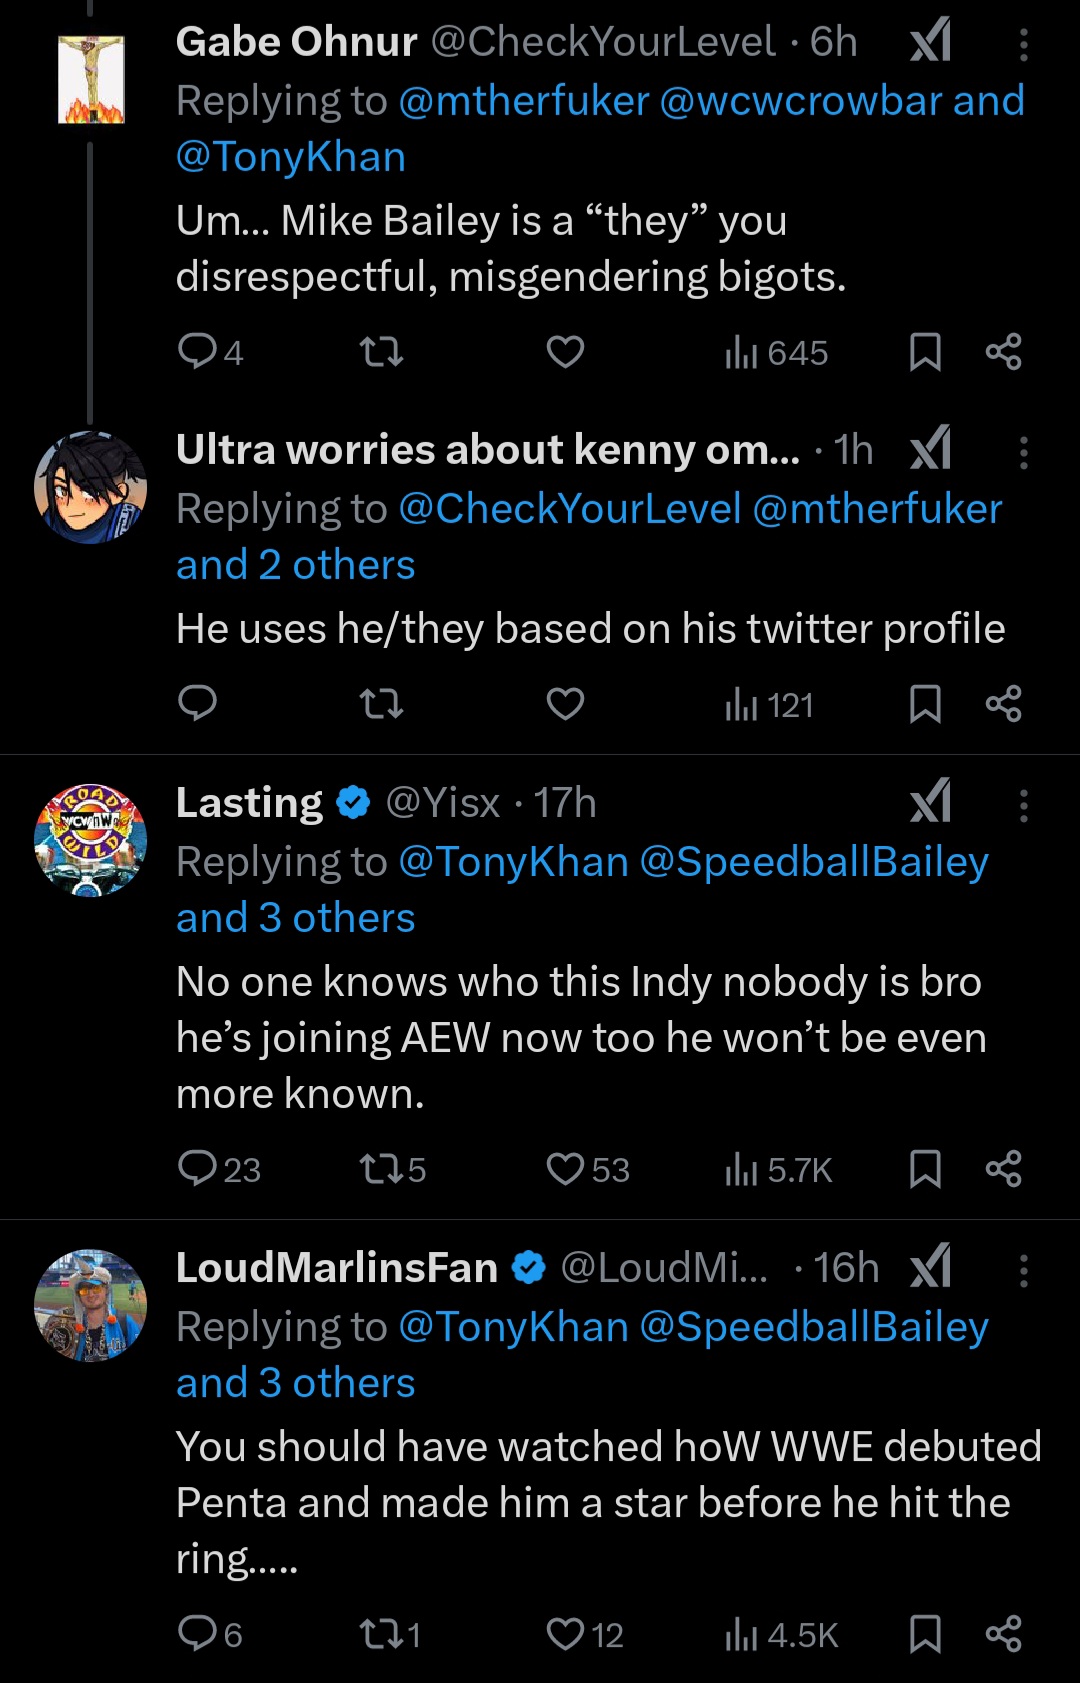Share the 'He uses he/they' tweet

tap(1003, 704)
